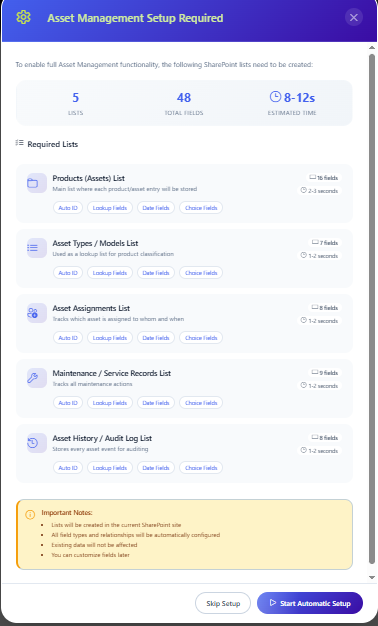378x626 pixels.
Task: Click Choice Fields tag under Asset Assignments List
Action: [201, 338]
